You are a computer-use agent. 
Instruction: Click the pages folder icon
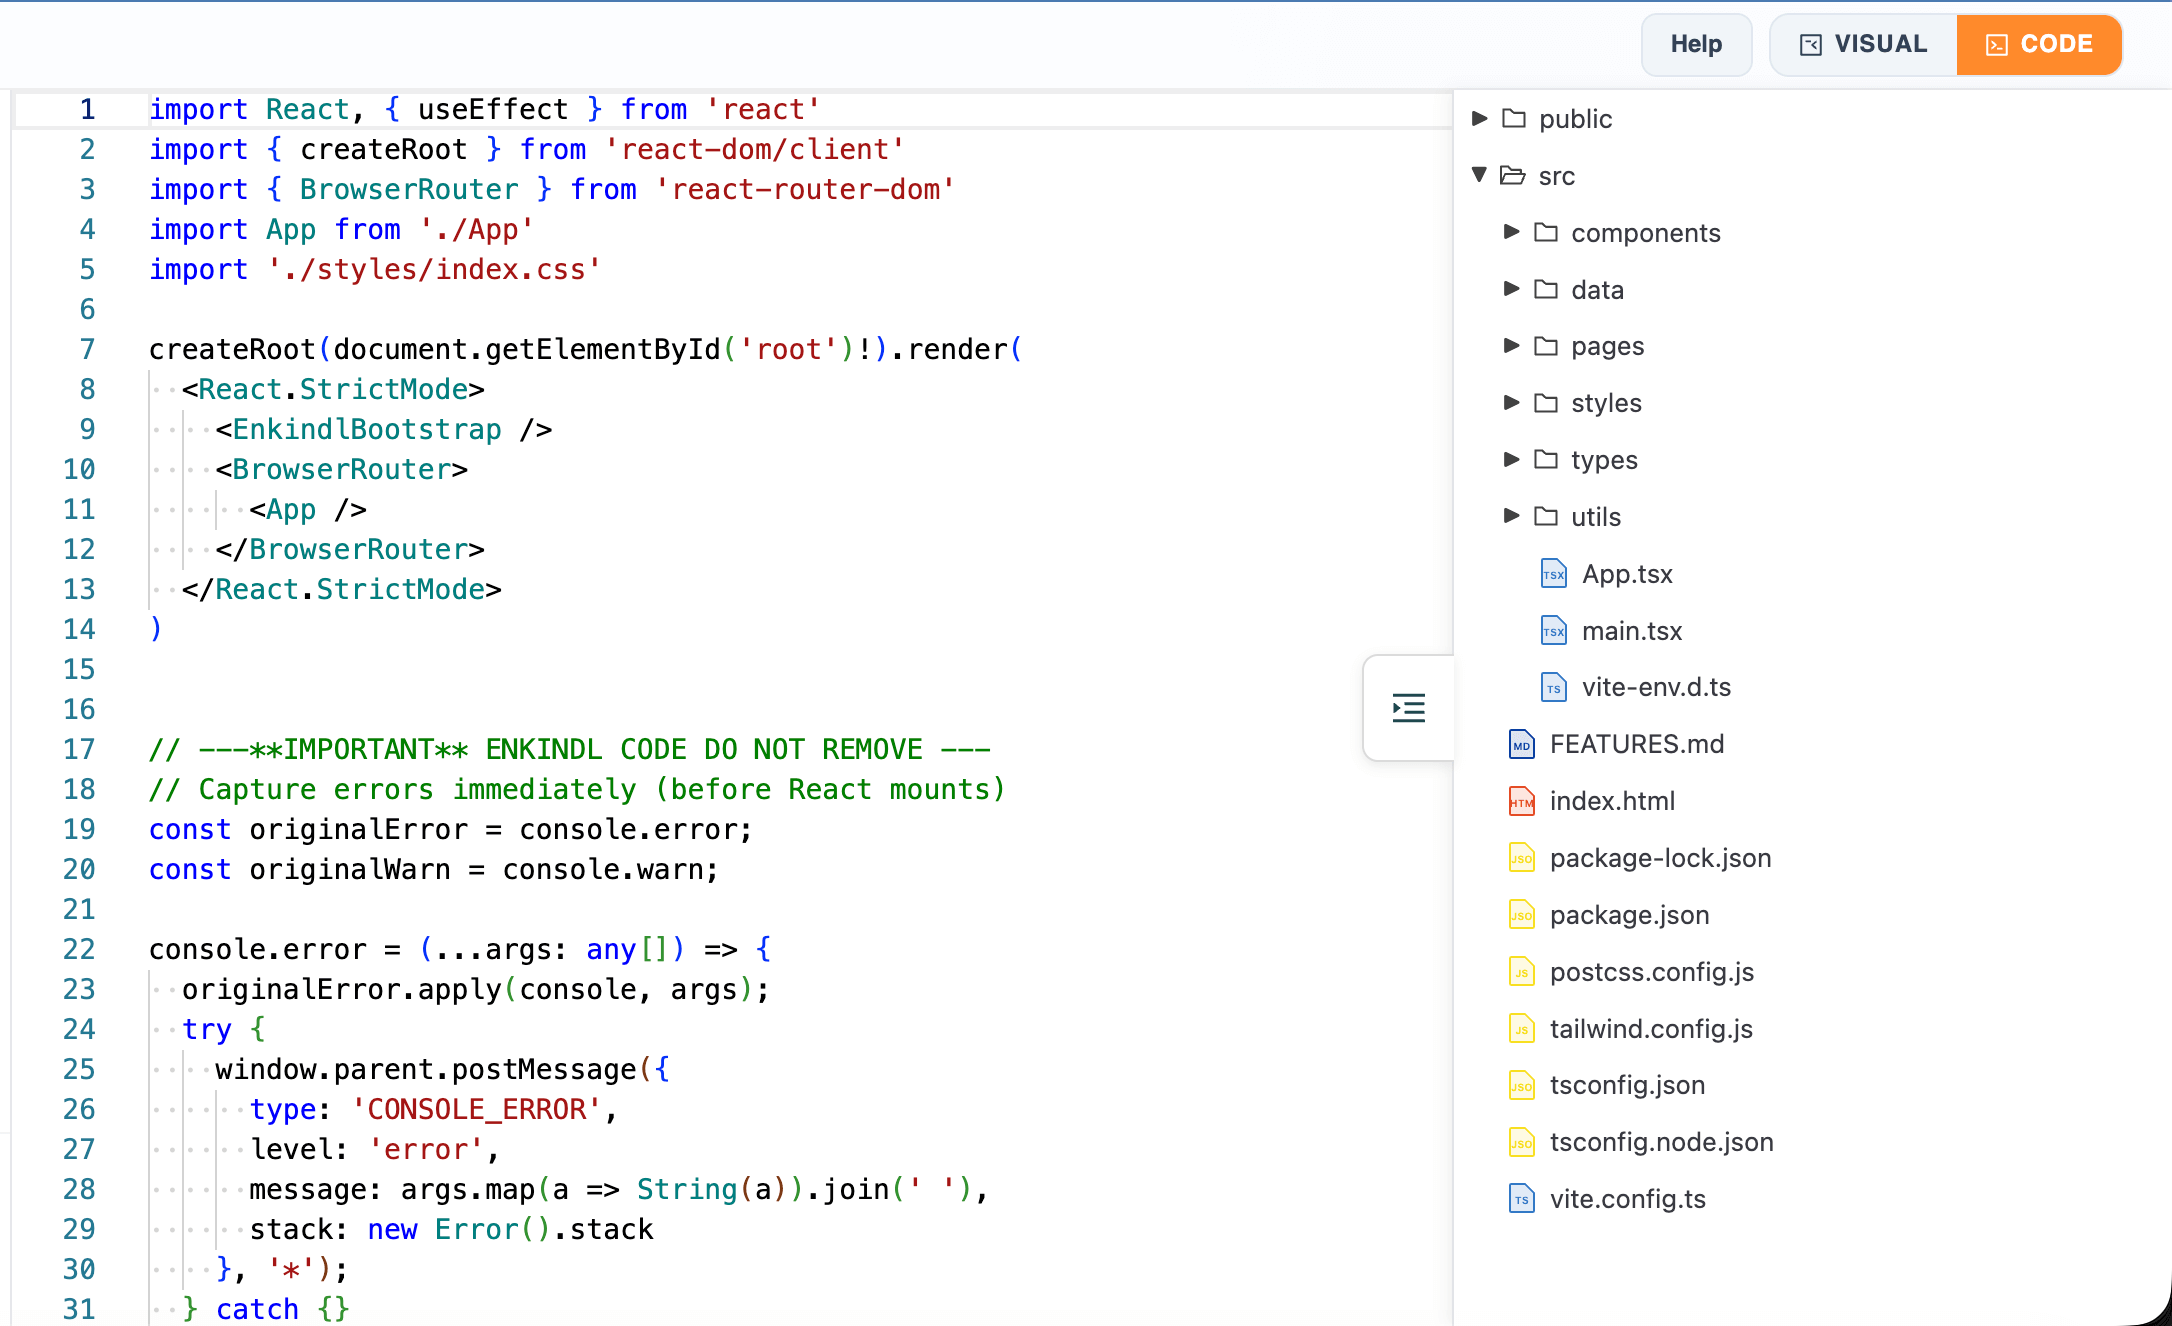tap(1546, 346)
